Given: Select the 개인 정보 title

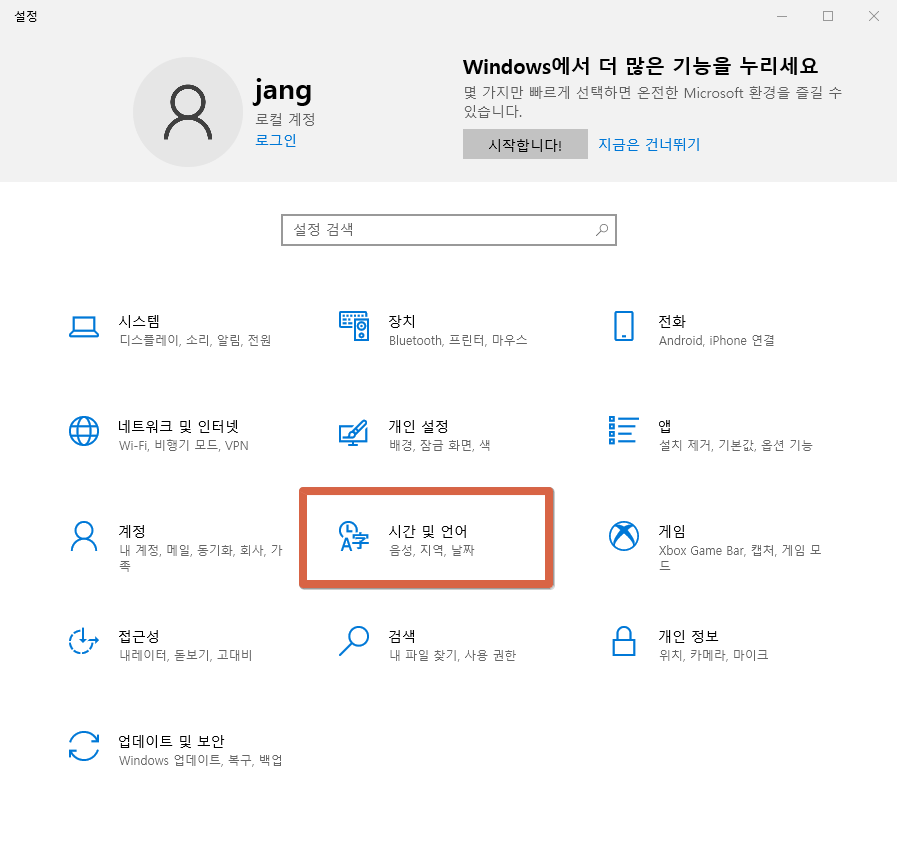Looking at the screenshot, I should coord(688,636).
